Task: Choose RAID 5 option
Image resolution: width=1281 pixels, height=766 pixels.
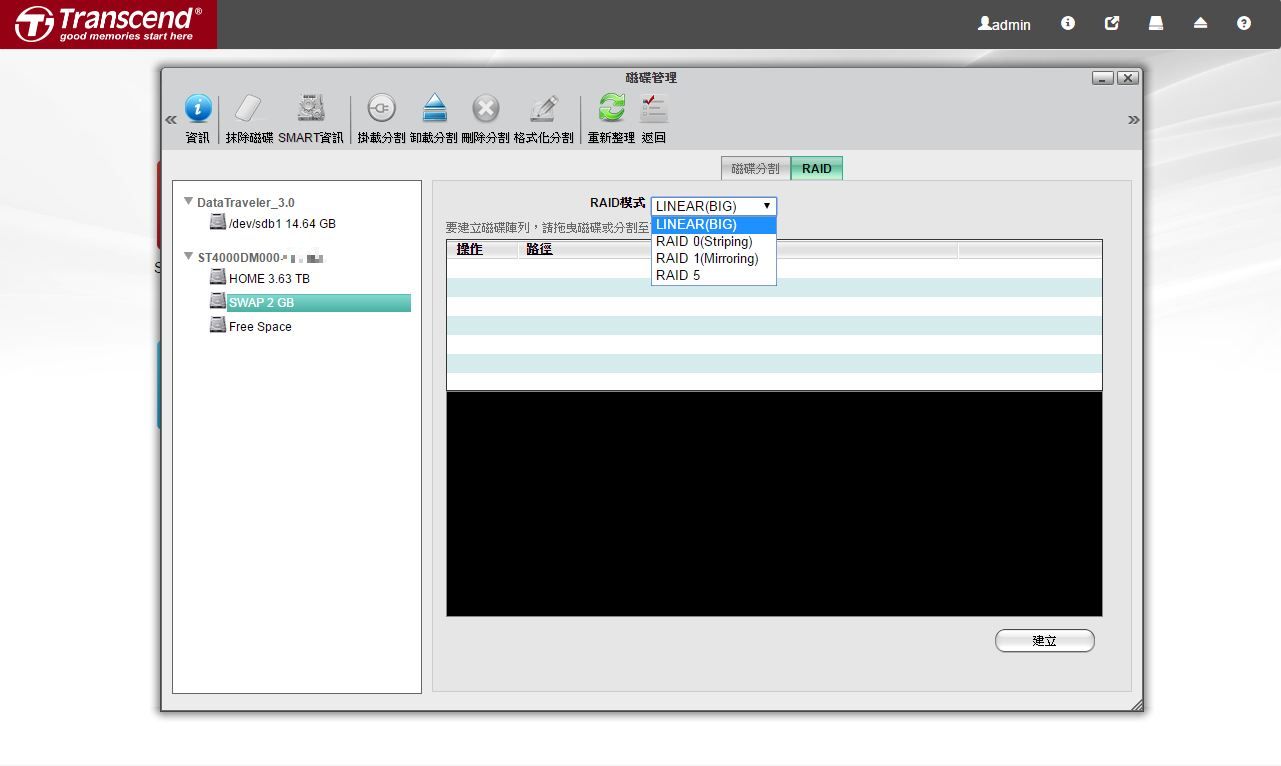Action: pos(713,275)
